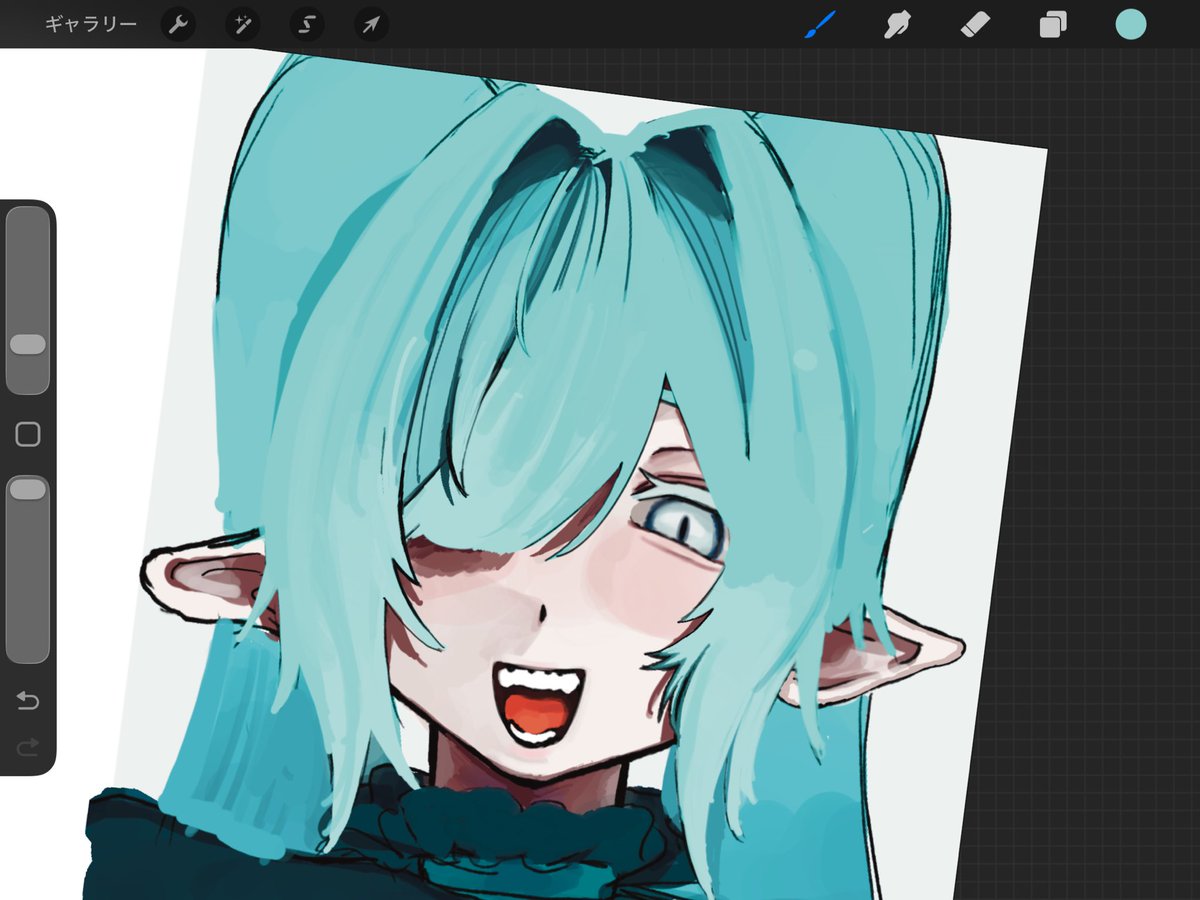Undo the last stroke with sidebar arrow
1200x900 pixels.
coord(28,701)
